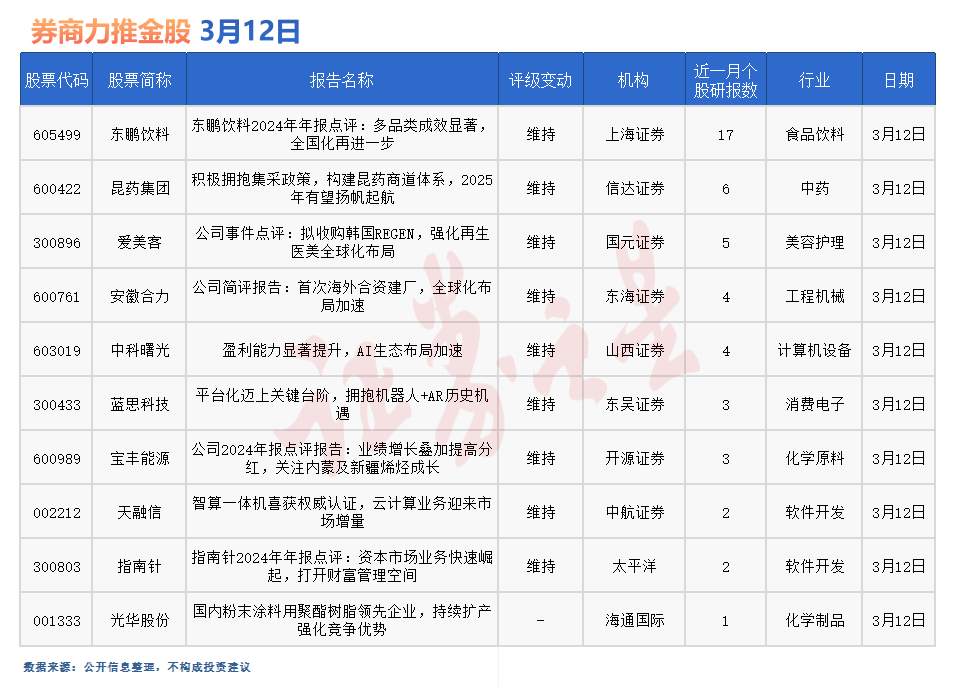Viewport: 967px width, 691px height.
Task: Click the report count 17 cell
Action: click(x=725, y=134)
